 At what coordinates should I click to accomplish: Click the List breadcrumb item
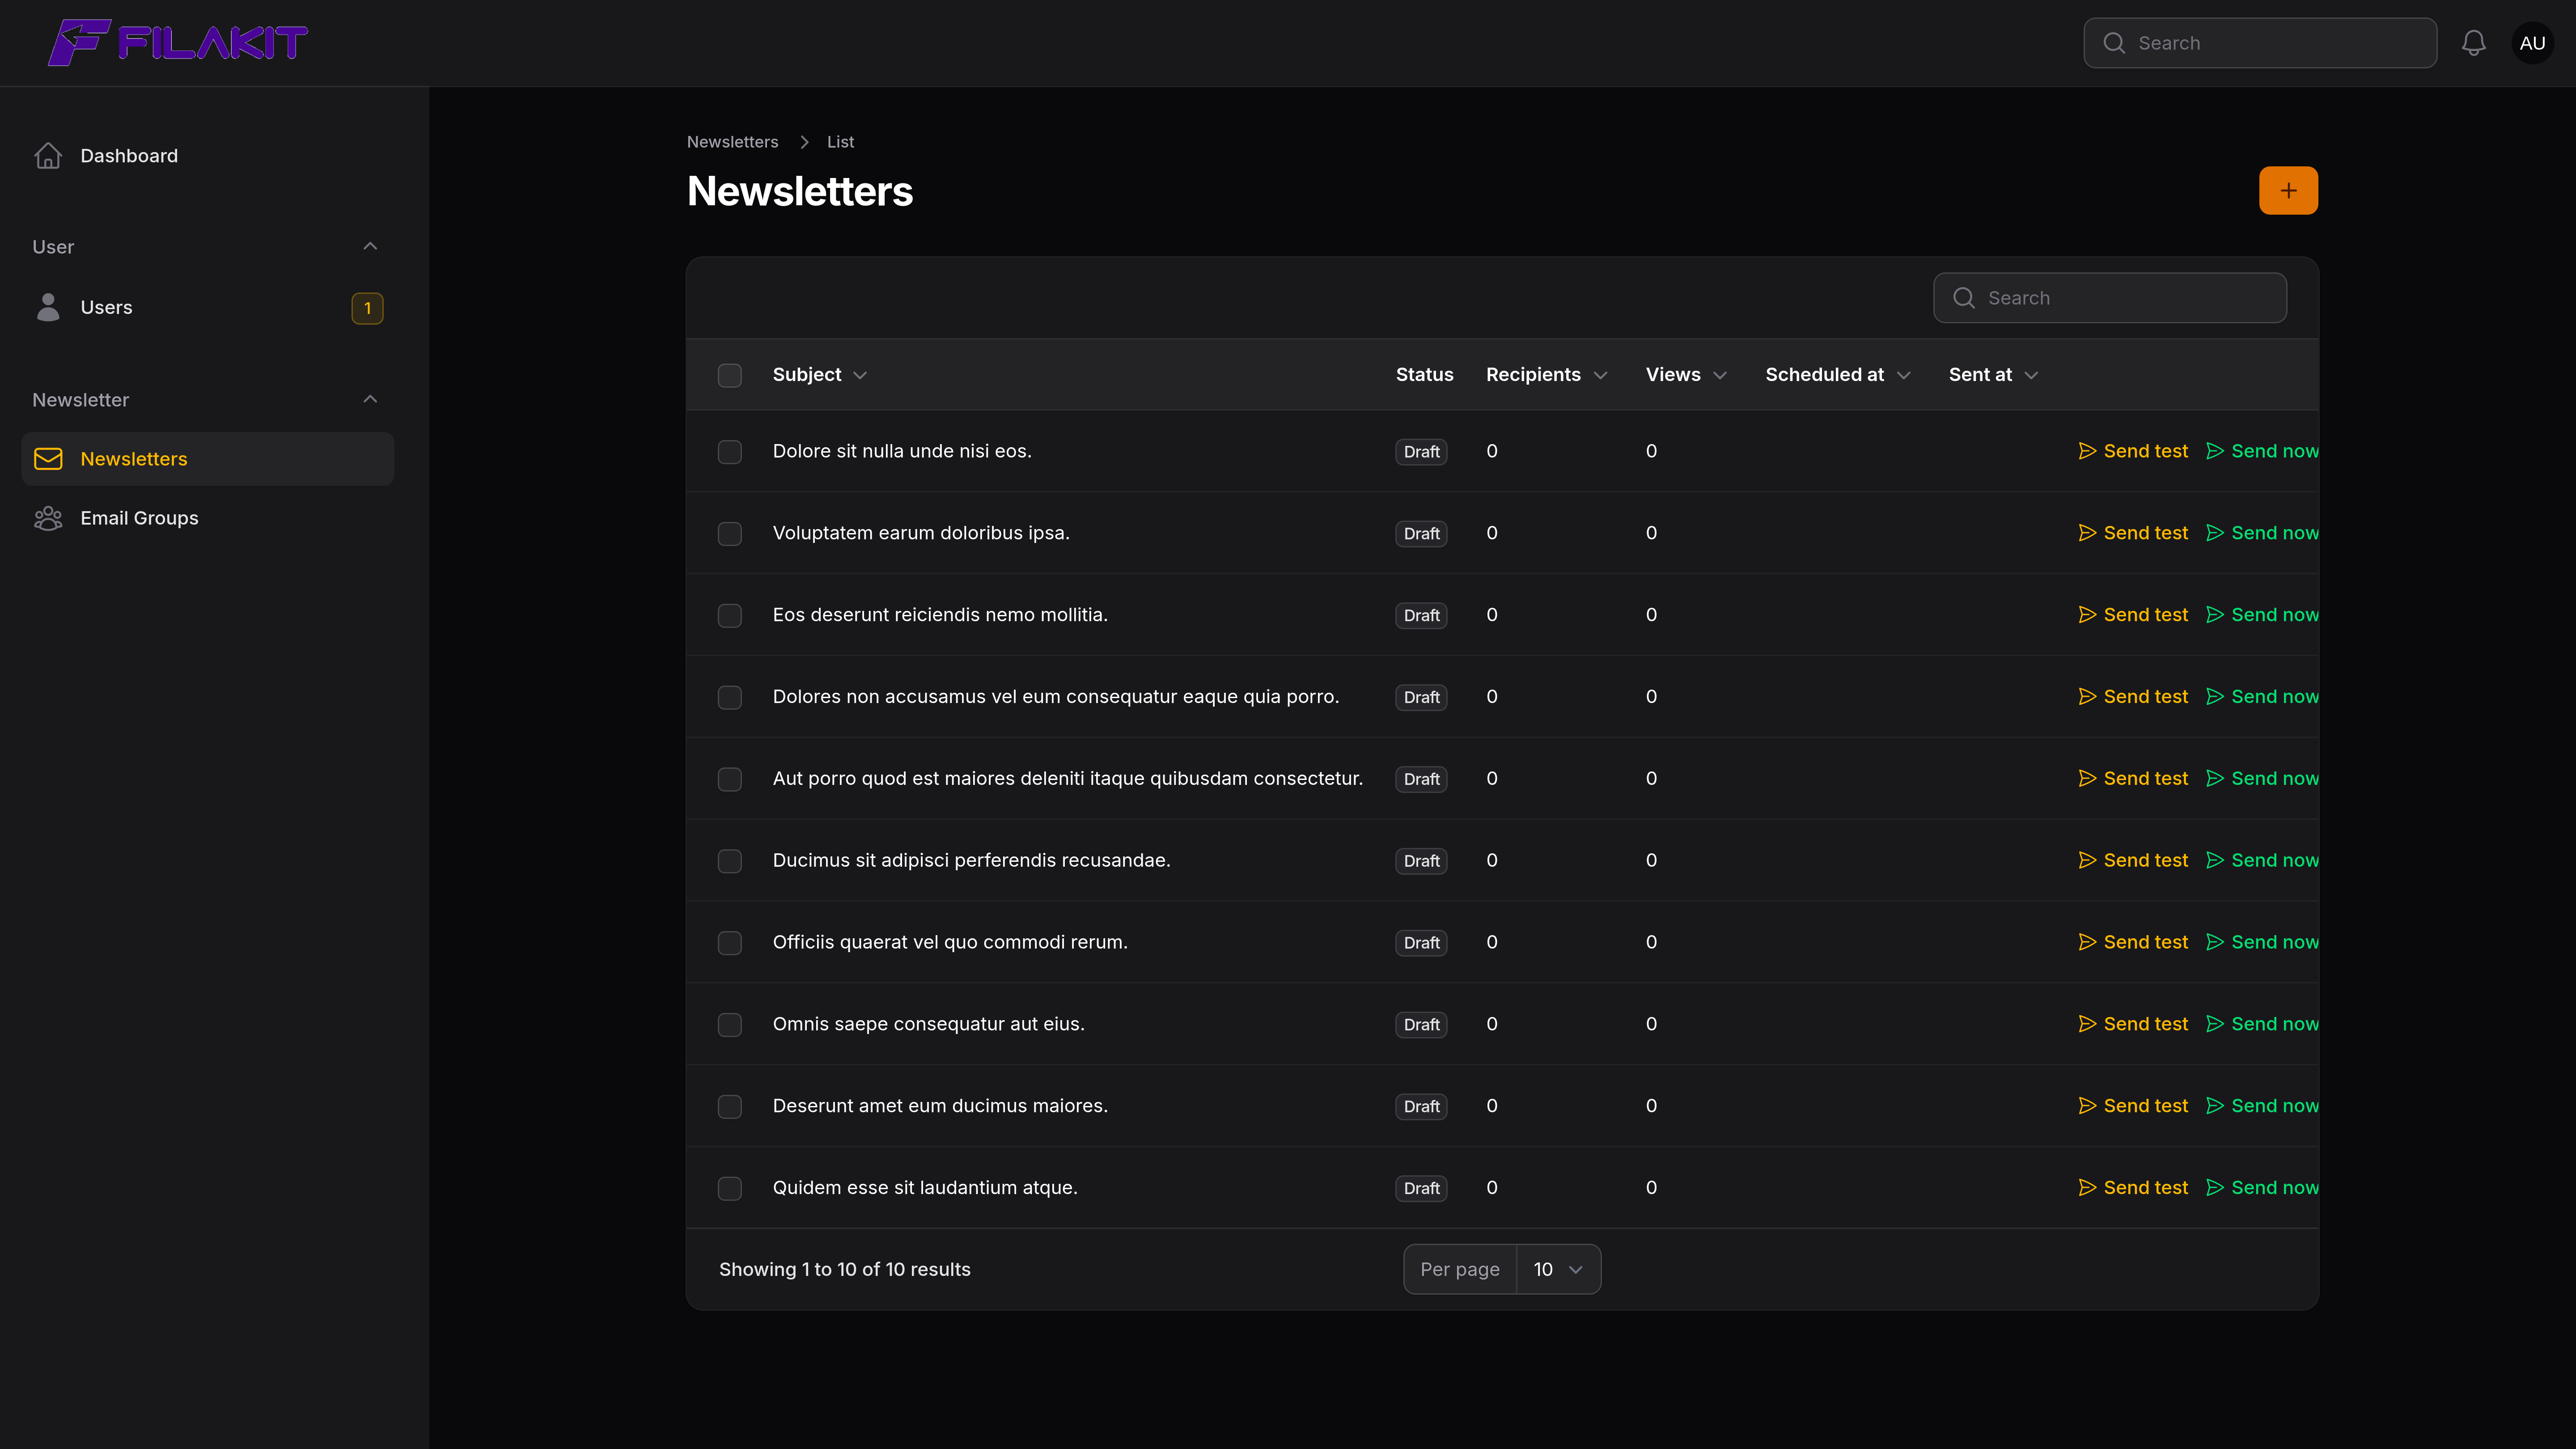pyautogui.click(x=840, y=142)
